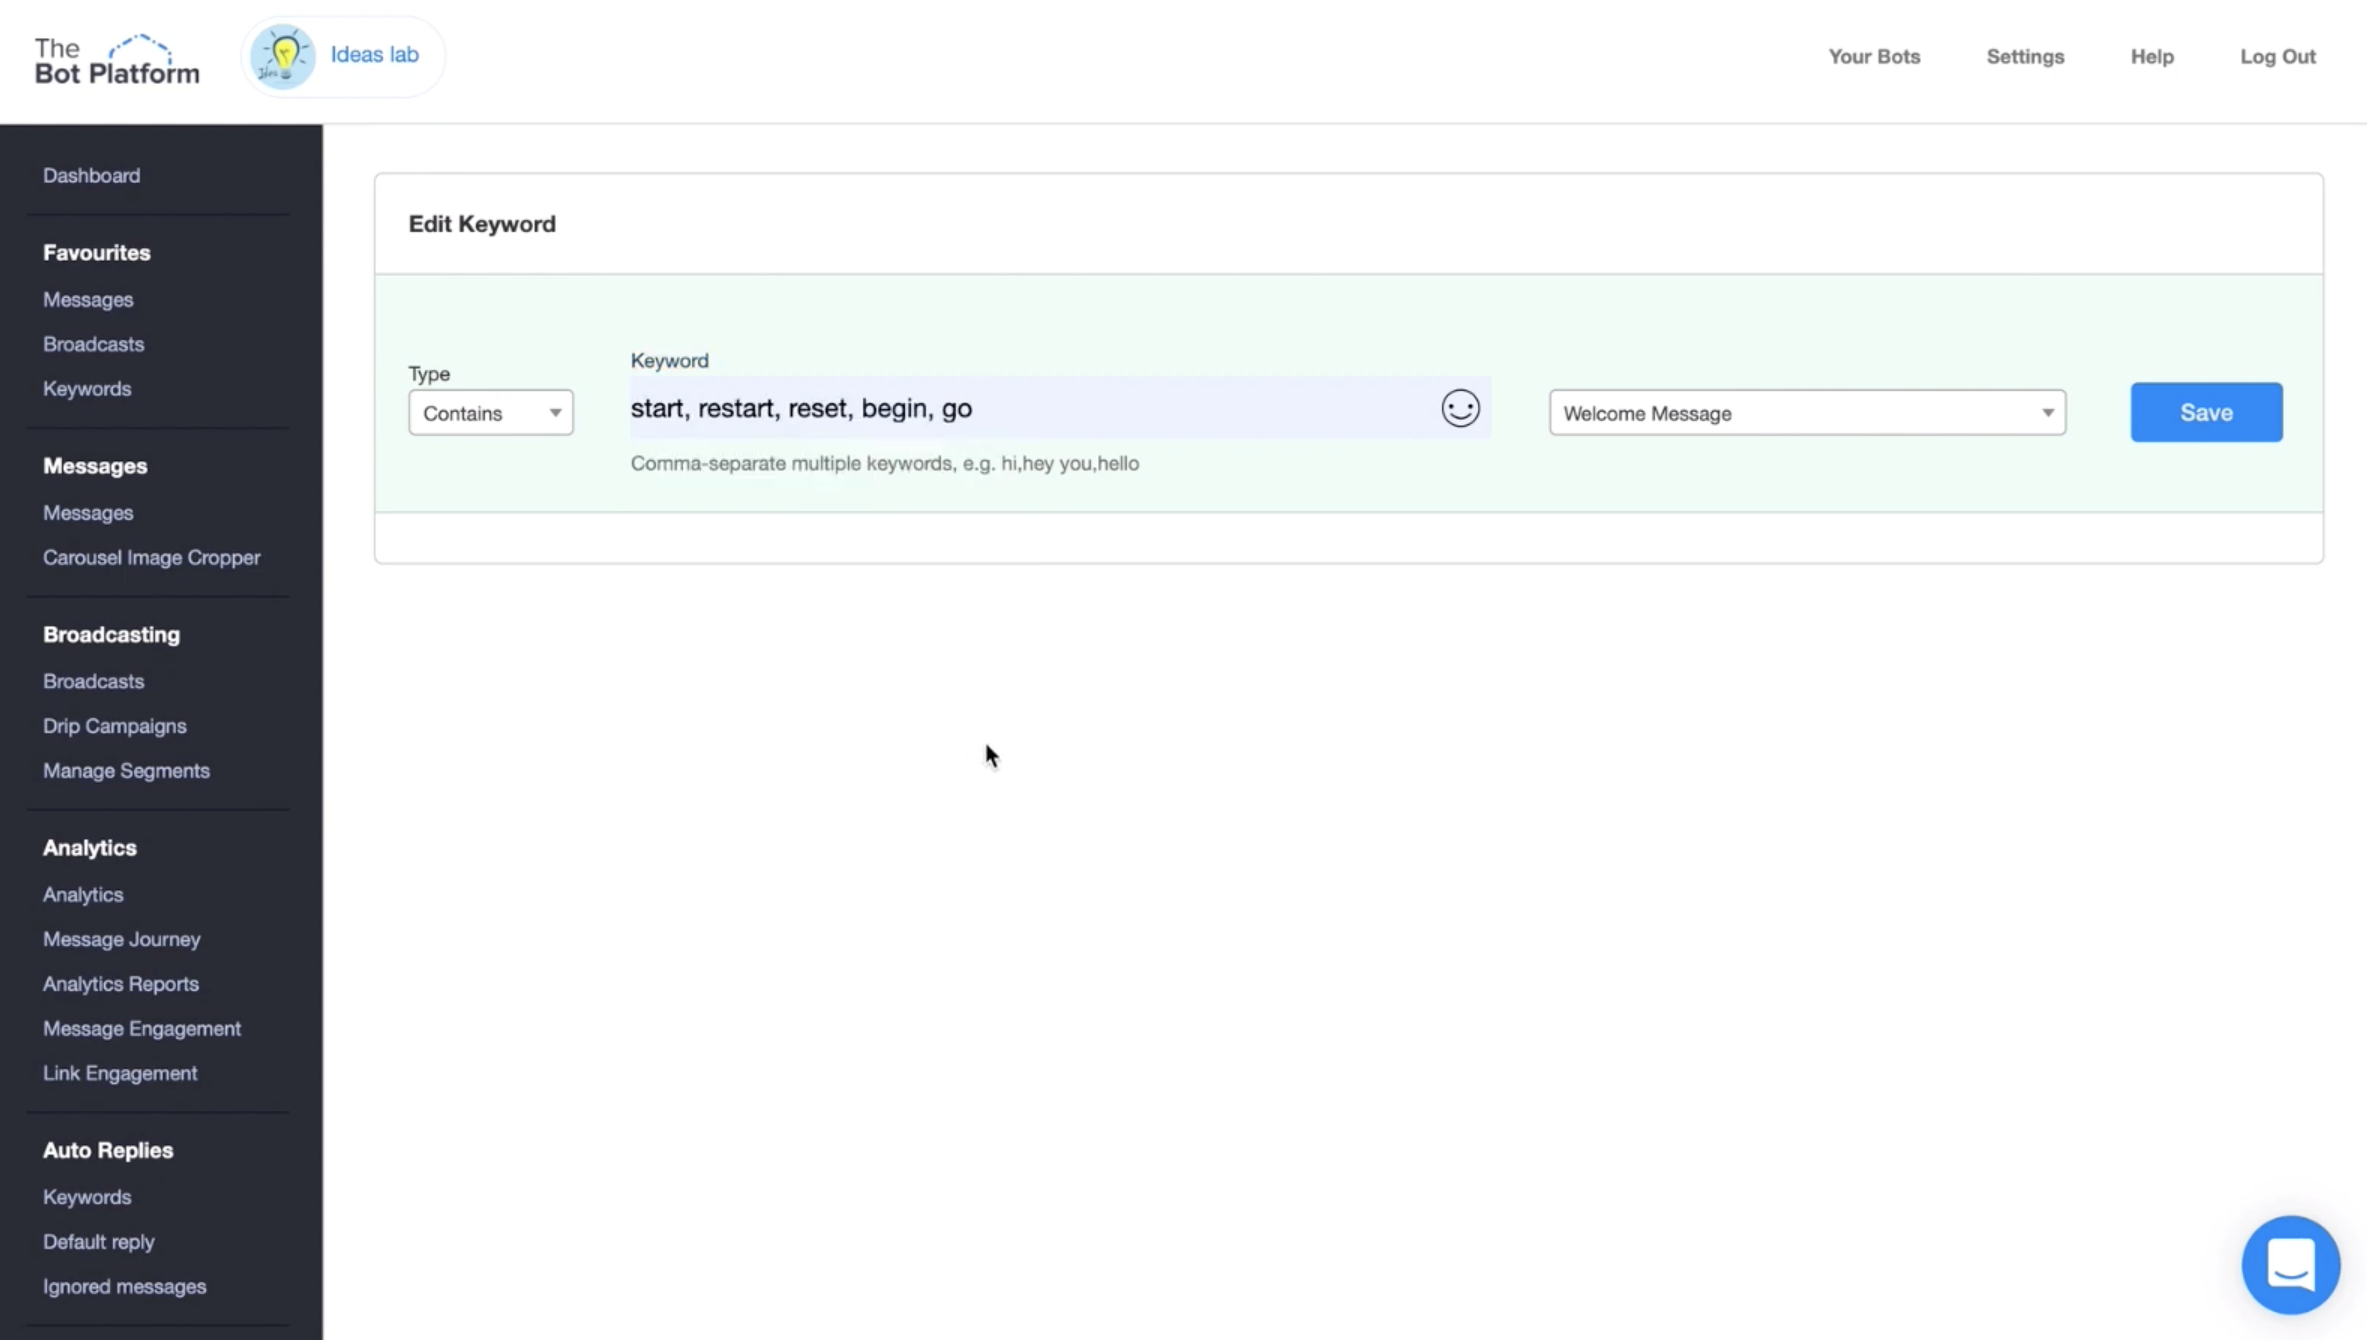This screenshot has width=2367, height=1340.
Task: Open the chat support bubble
Action: point(2290,1264)
